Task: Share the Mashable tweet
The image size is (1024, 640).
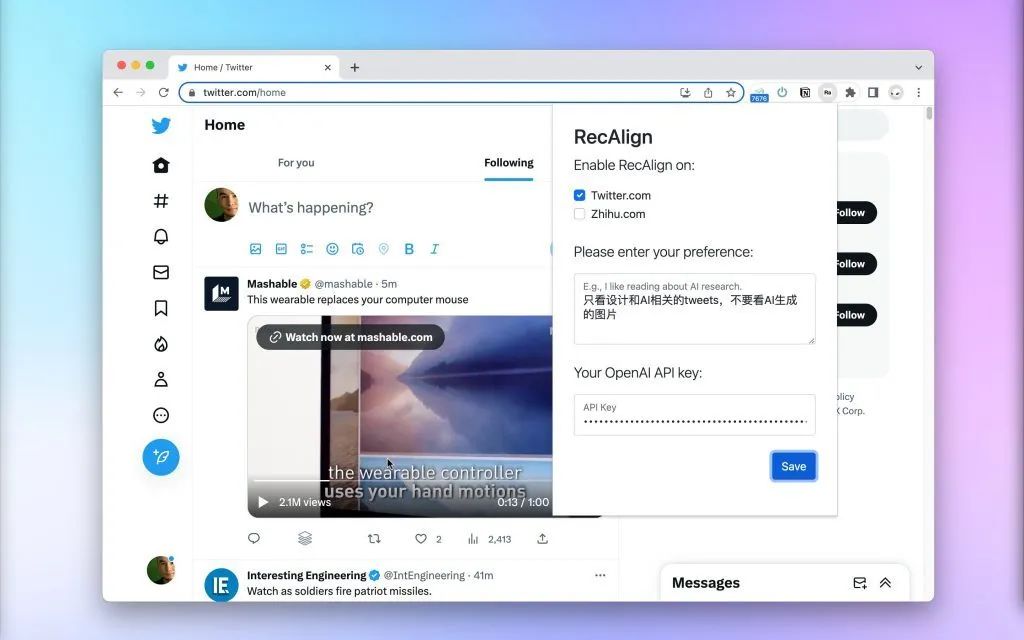Action: coord(542,538)
